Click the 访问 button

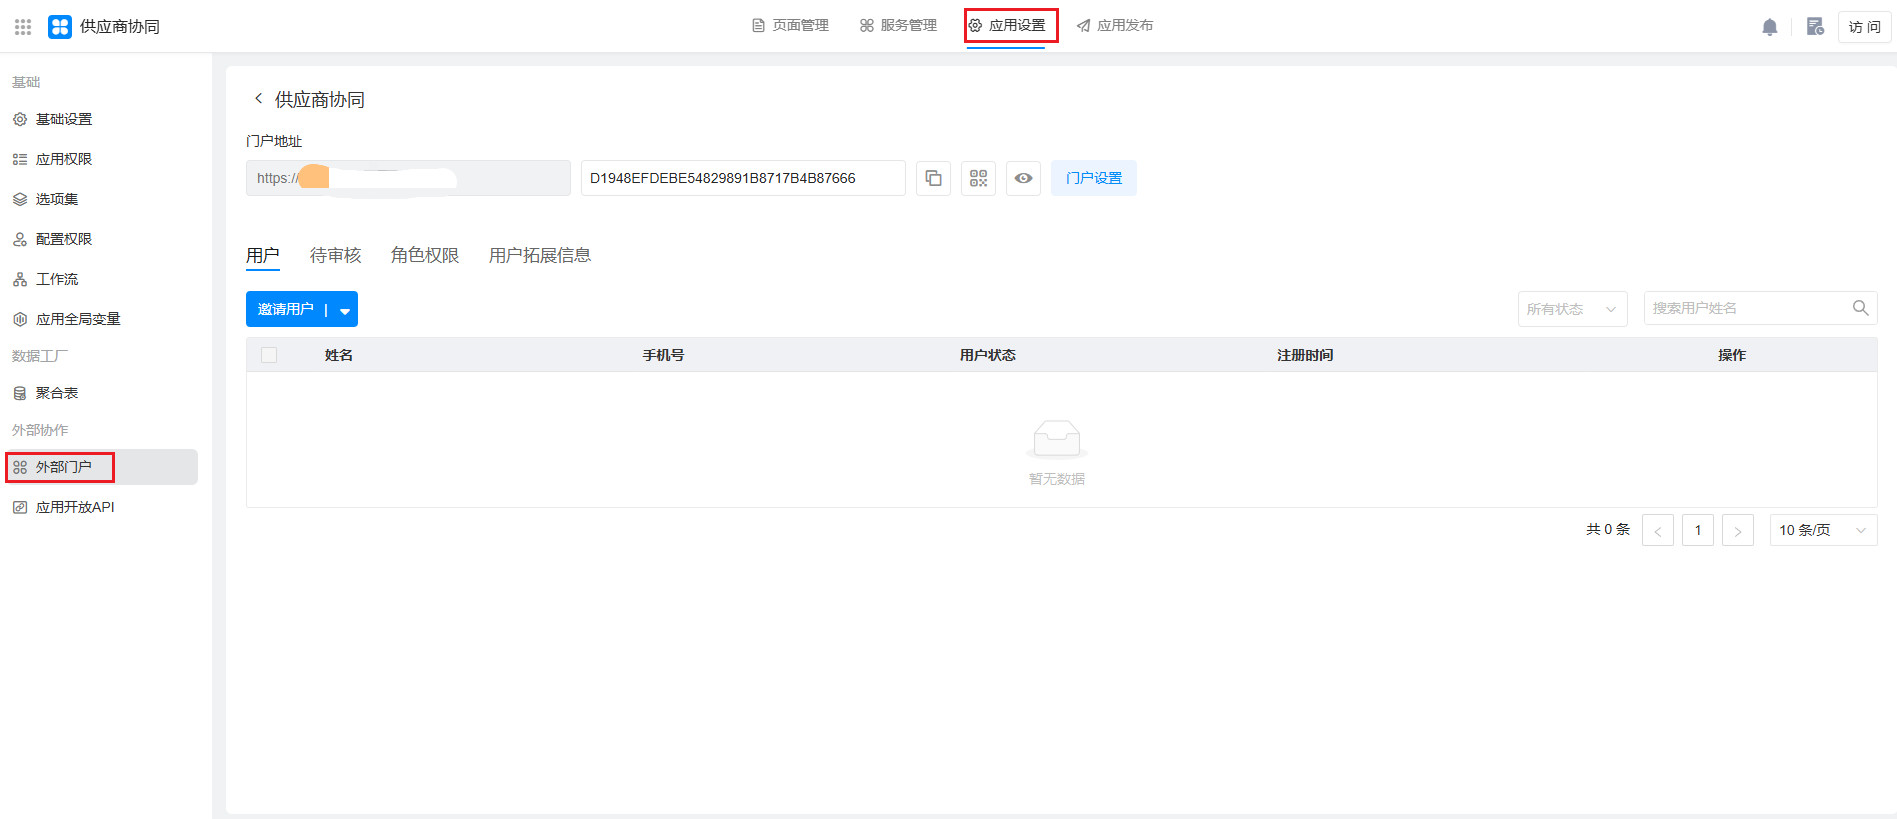coord(1864,27)
